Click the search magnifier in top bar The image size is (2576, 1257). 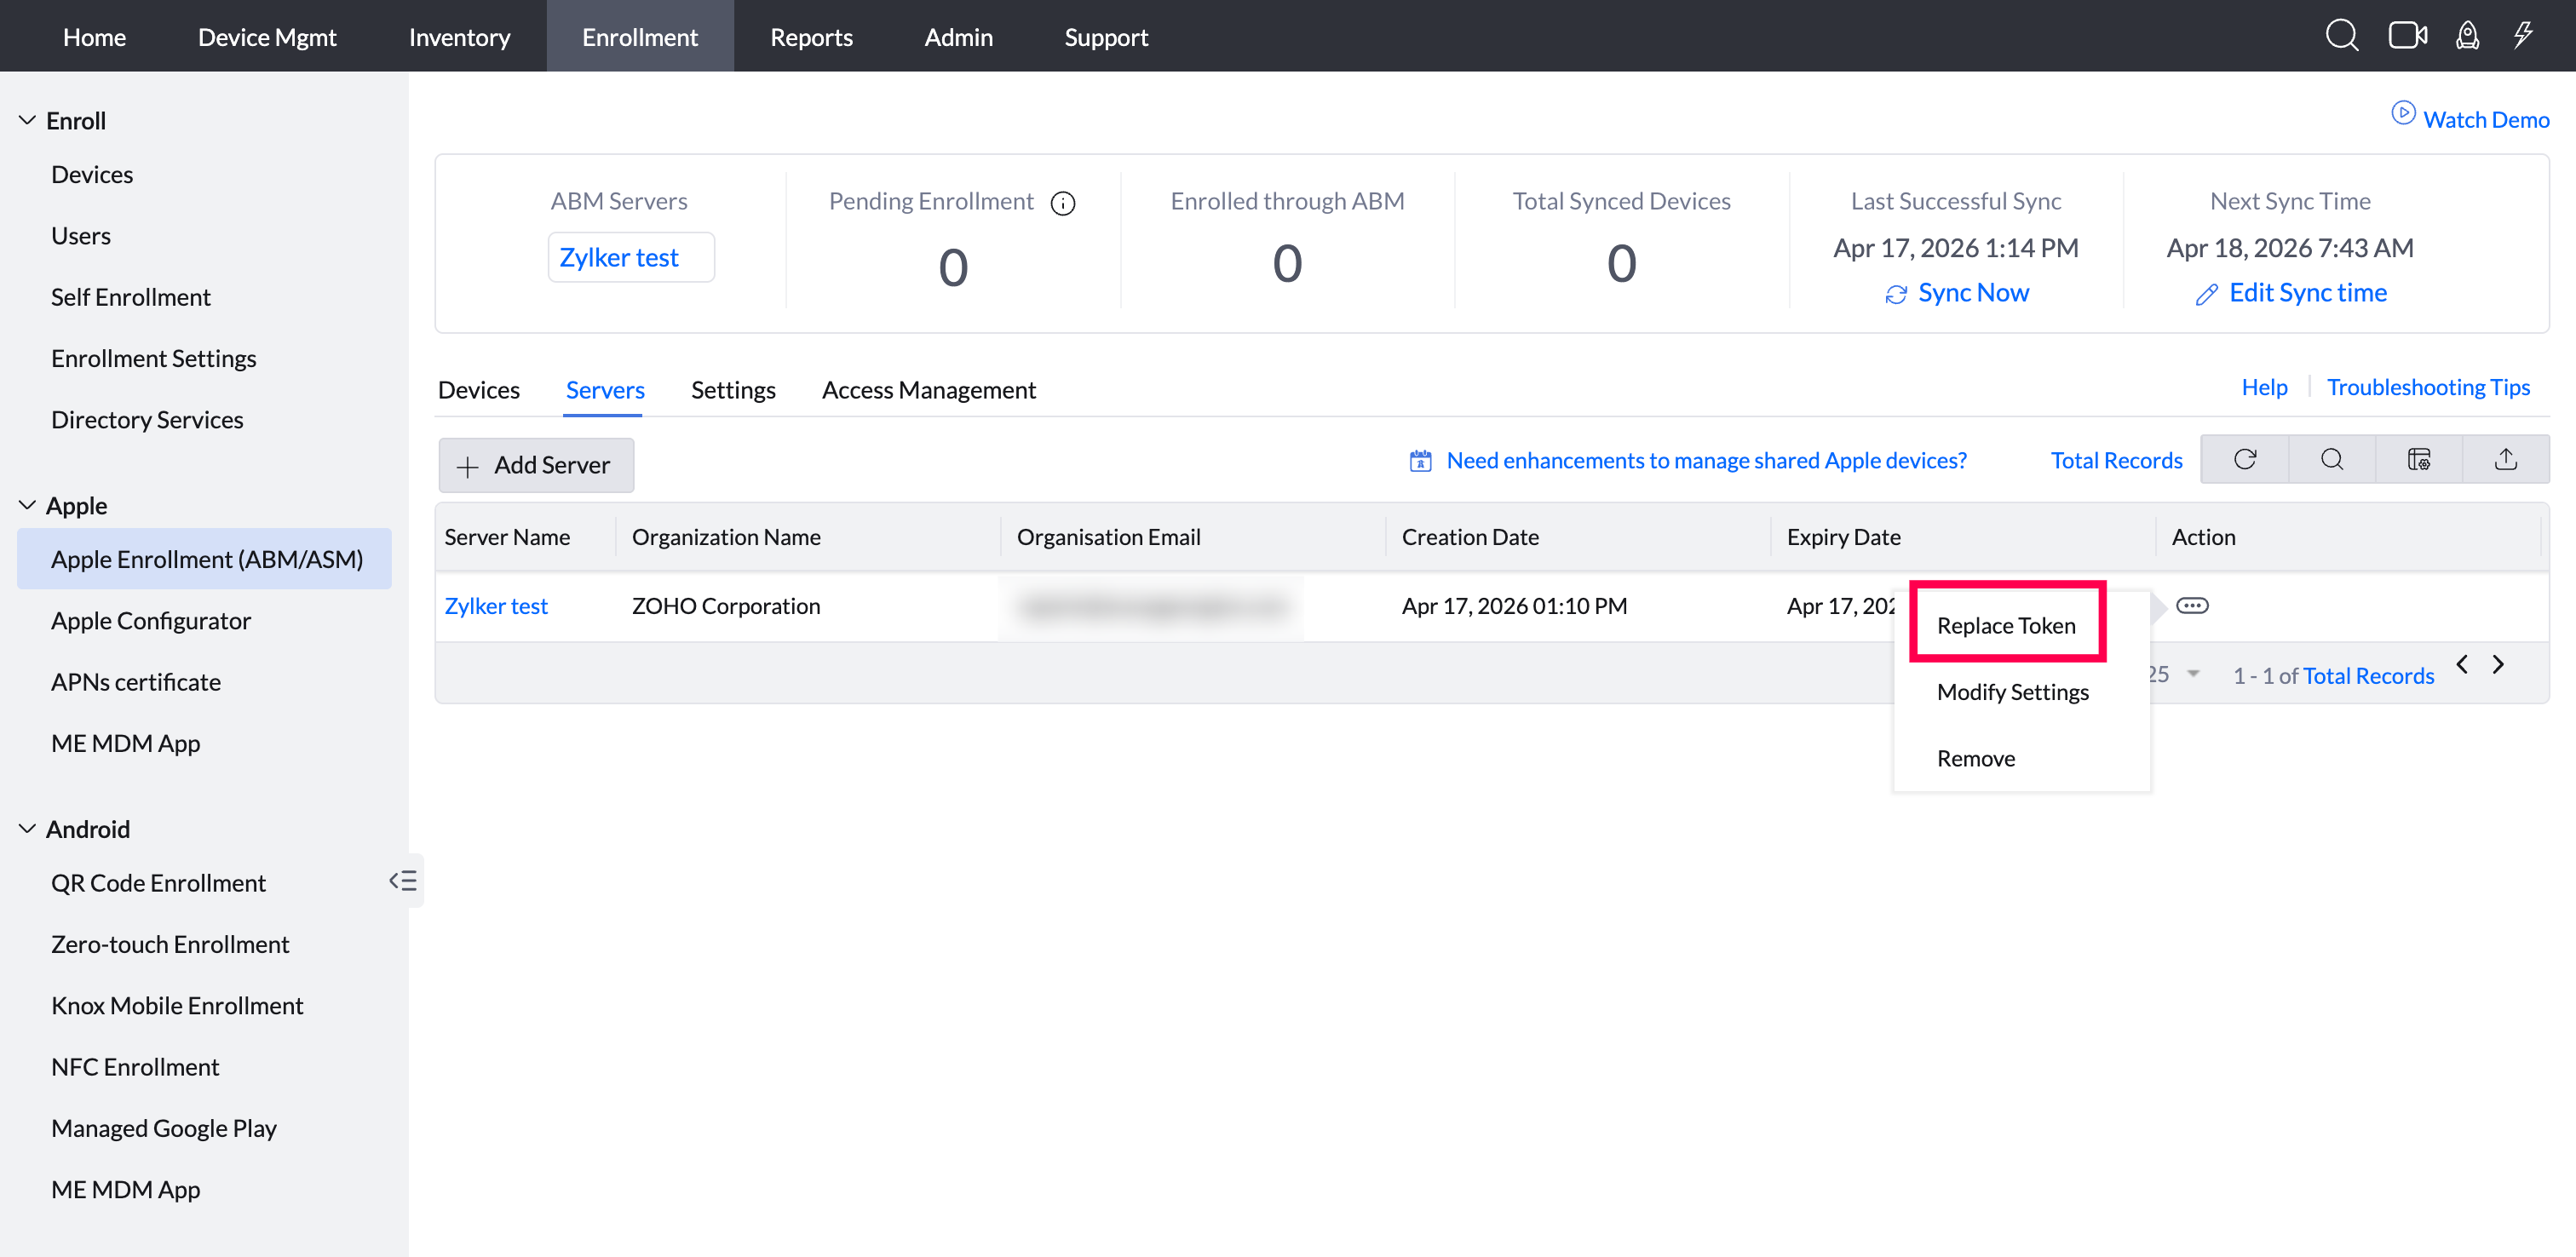[2340, 36]
